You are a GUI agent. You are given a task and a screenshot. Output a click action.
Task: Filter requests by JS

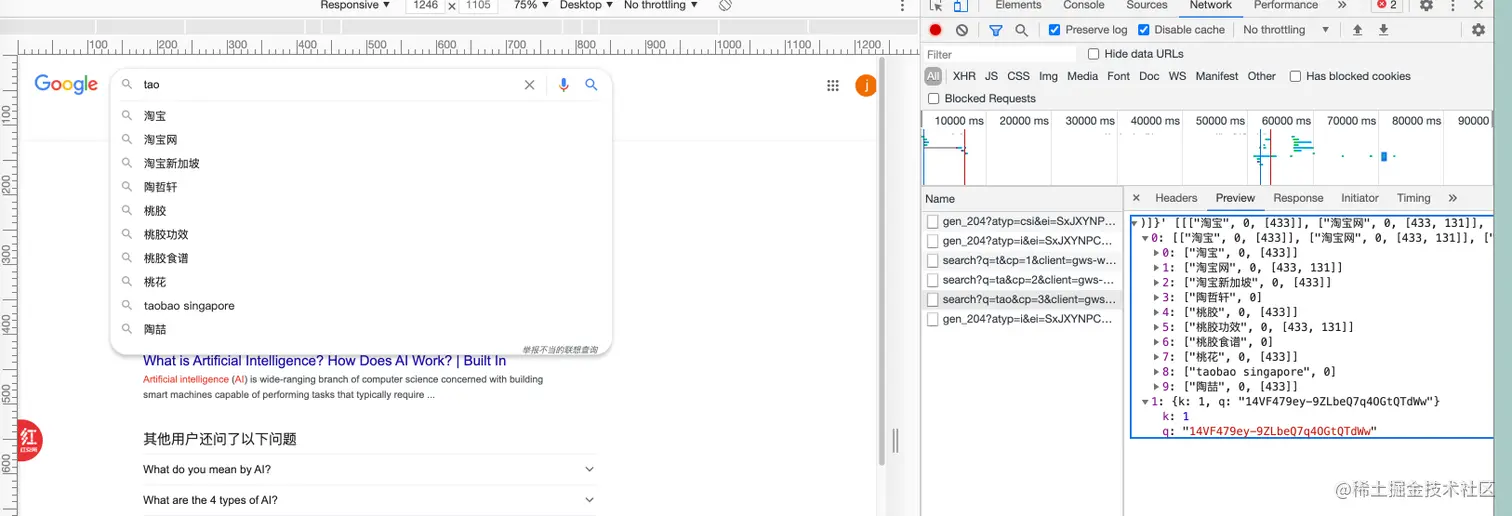[x=991, y=76]
